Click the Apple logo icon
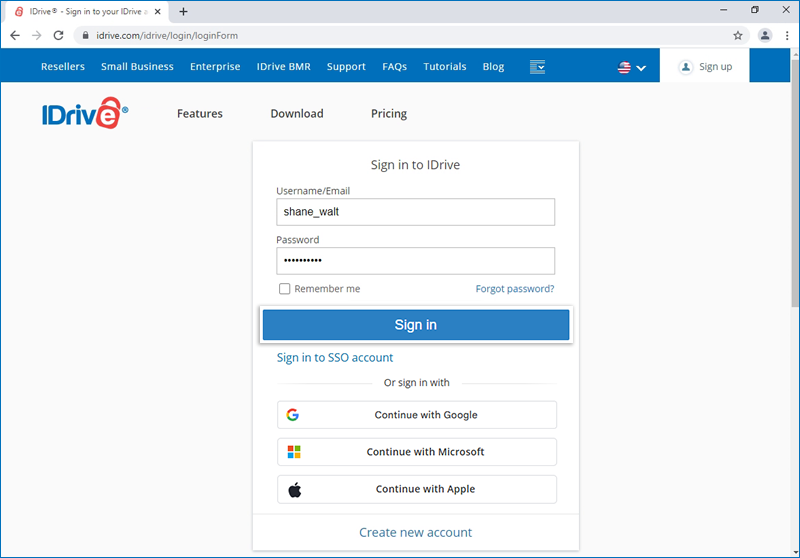The height and width of the screenshot is (558, 800). click(x=295, y=490)
